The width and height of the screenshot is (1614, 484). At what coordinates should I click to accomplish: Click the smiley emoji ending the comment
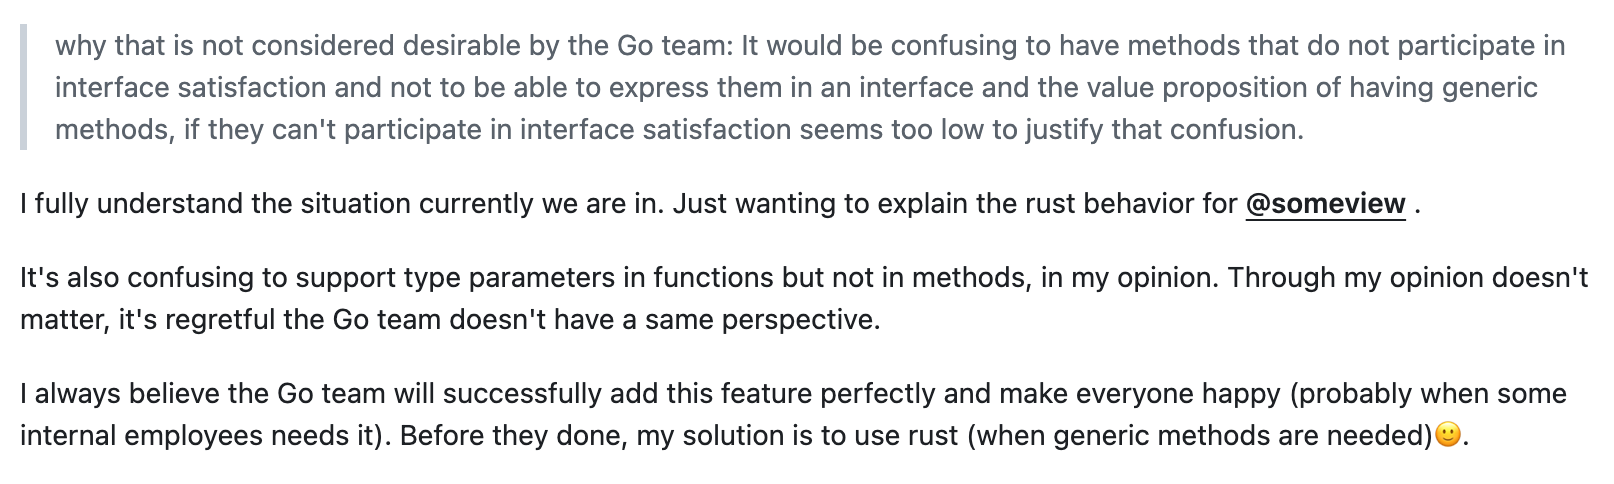1447,435
